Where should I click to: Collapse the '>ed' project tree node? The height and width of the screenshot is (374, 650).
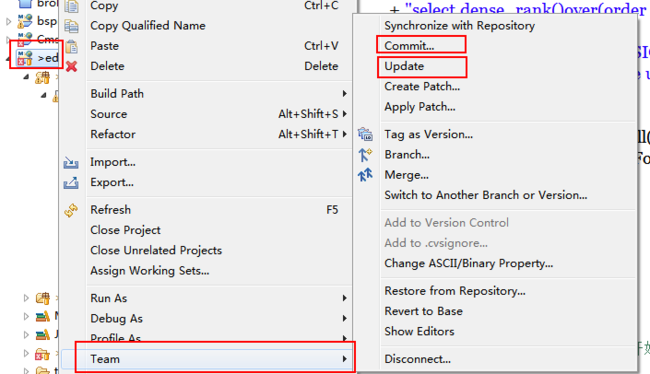click(9, 58)
